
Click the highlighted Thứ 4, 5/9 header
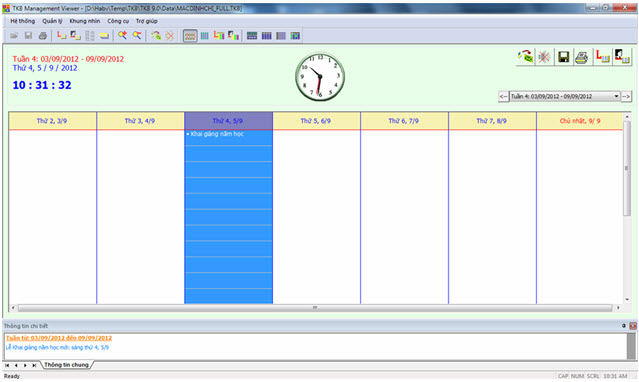click(228, 121)
